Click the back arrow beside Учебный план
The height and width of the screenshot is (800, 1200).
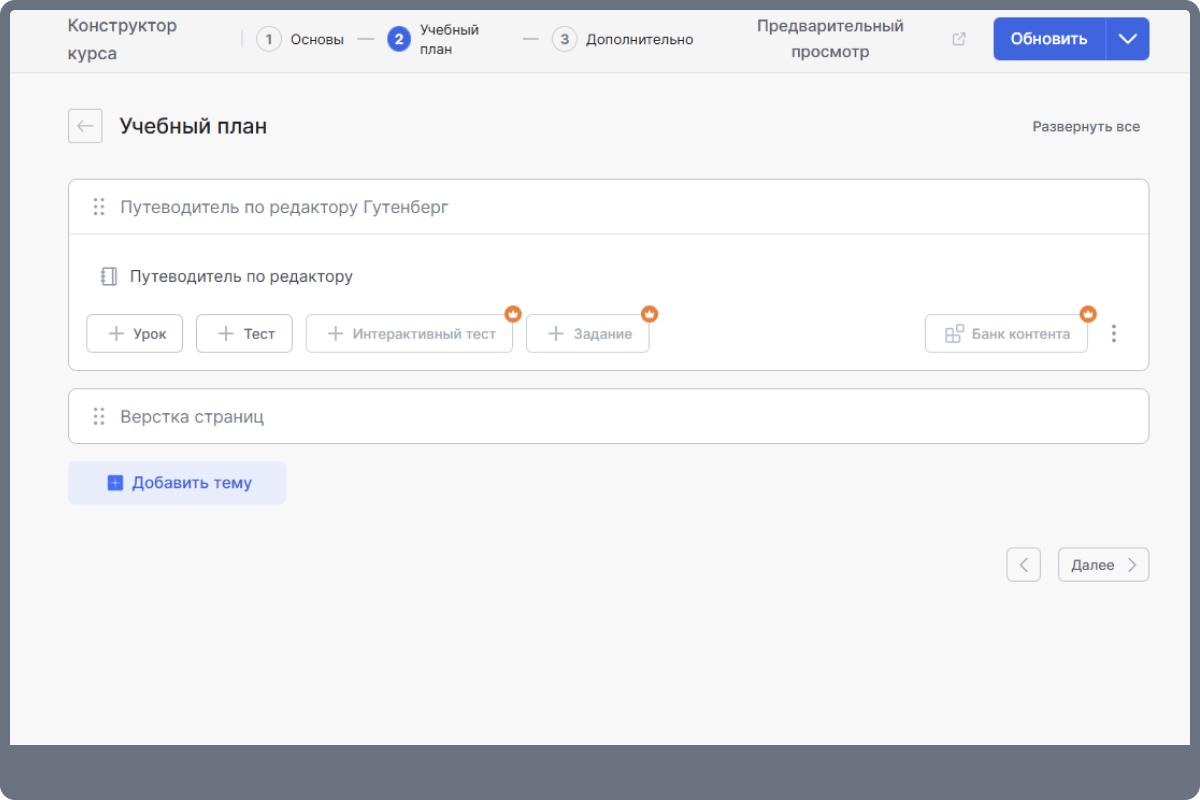click(x=85, y=126)
